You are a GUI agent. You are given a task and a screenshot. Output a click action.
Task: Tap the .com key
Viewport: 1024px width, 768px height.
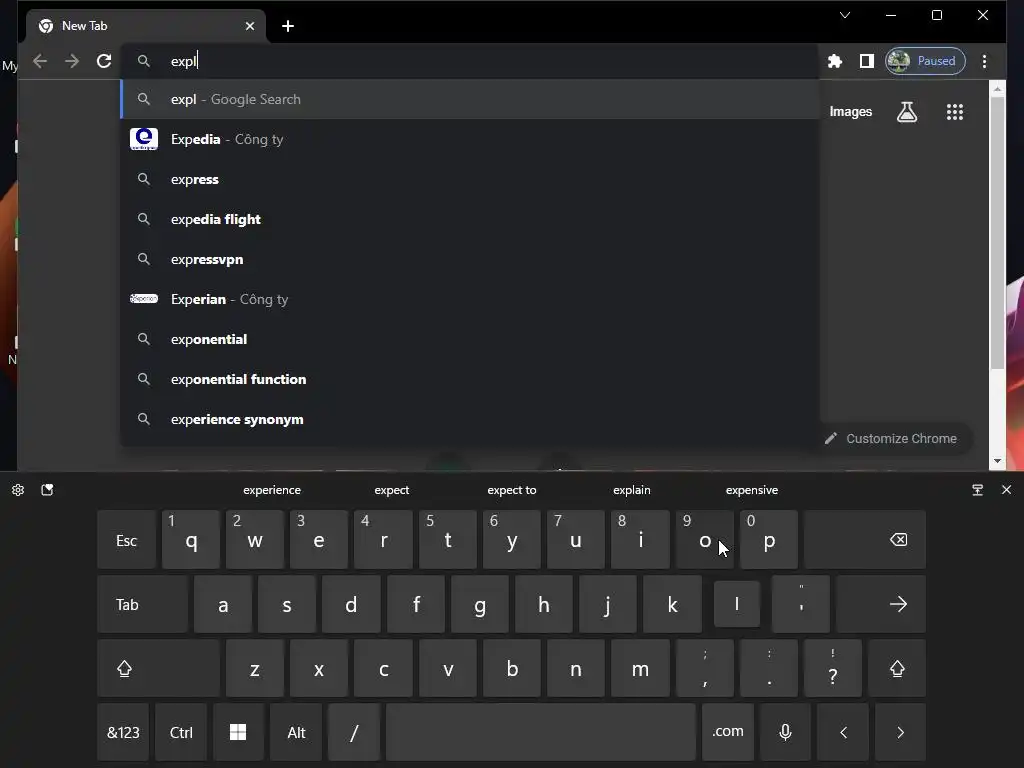(x=728, y=732)
